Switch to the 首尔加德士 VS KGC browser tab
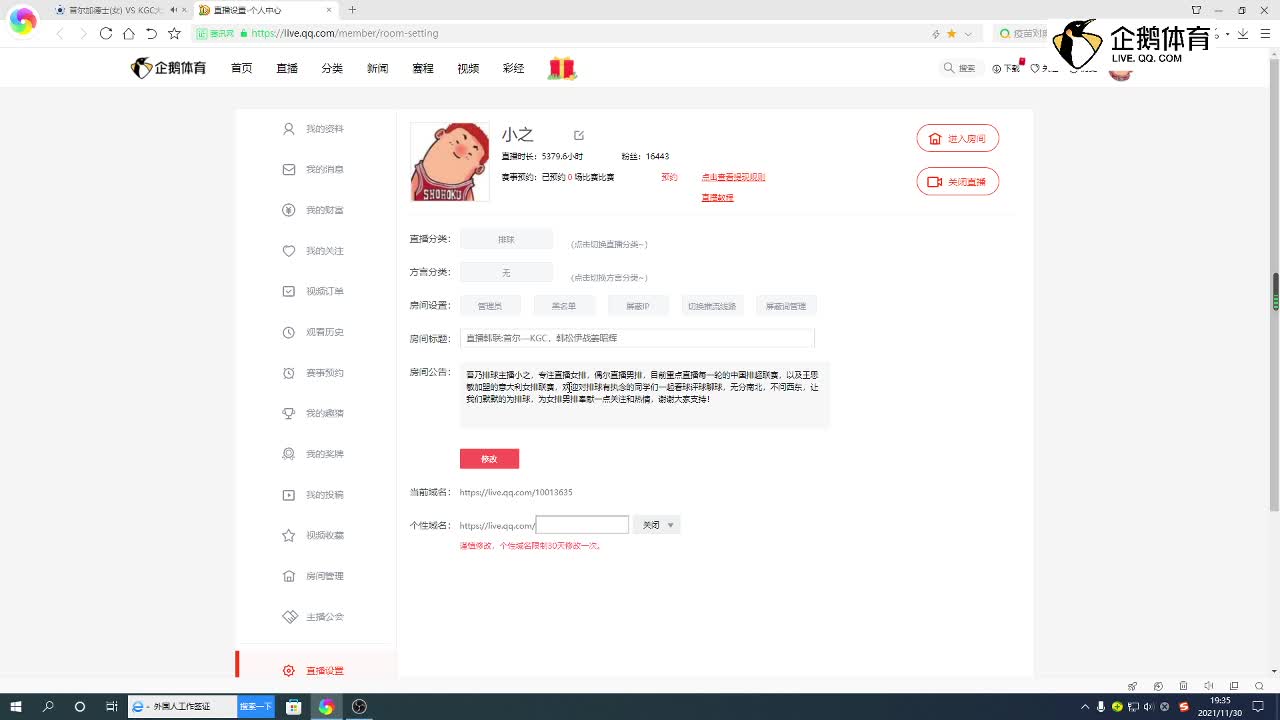The width and height of the screenshot is (1280, 720). pyautogui.click(x=108, y=10)
